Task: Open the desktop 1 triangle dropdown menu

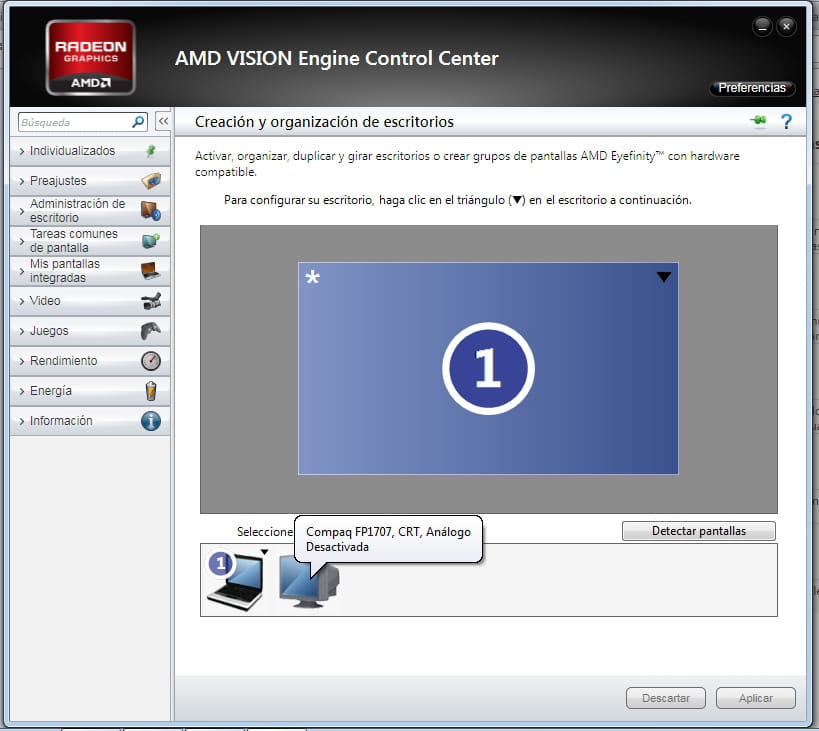Action: [x=663, y=277]
